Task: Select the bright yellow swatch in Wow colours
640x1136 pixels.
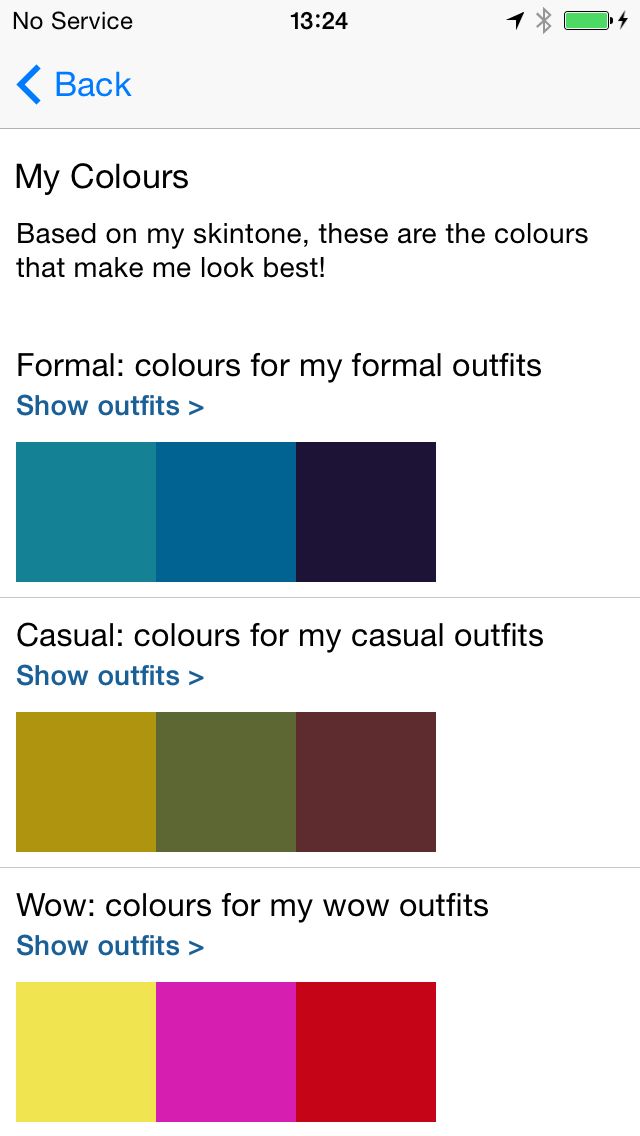Action: click(x=85, y=1051)
